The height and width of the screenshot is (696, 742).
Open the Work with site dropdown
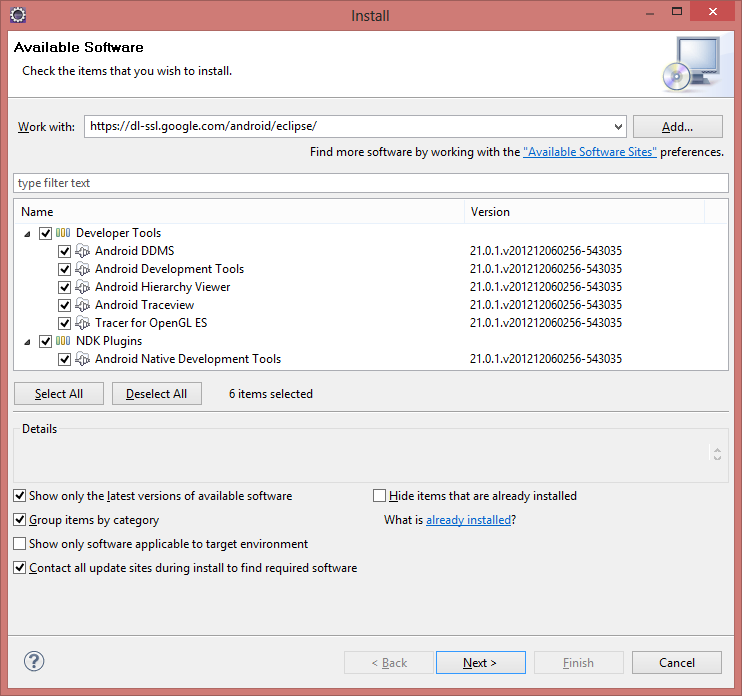(617, 127)
